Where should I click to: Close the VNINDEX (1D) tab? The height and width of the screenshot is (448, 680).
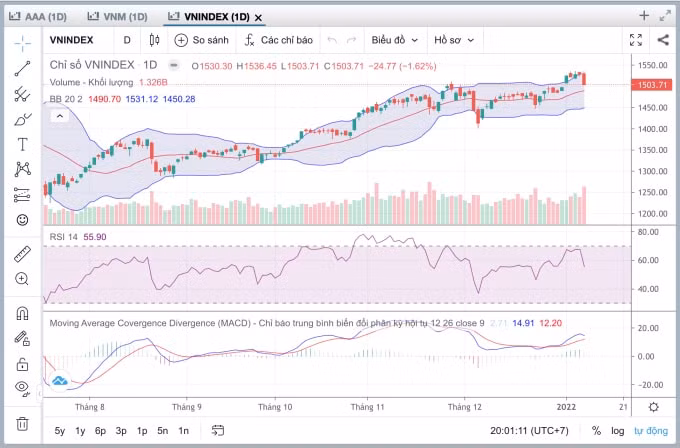click(x=258, y=18)
